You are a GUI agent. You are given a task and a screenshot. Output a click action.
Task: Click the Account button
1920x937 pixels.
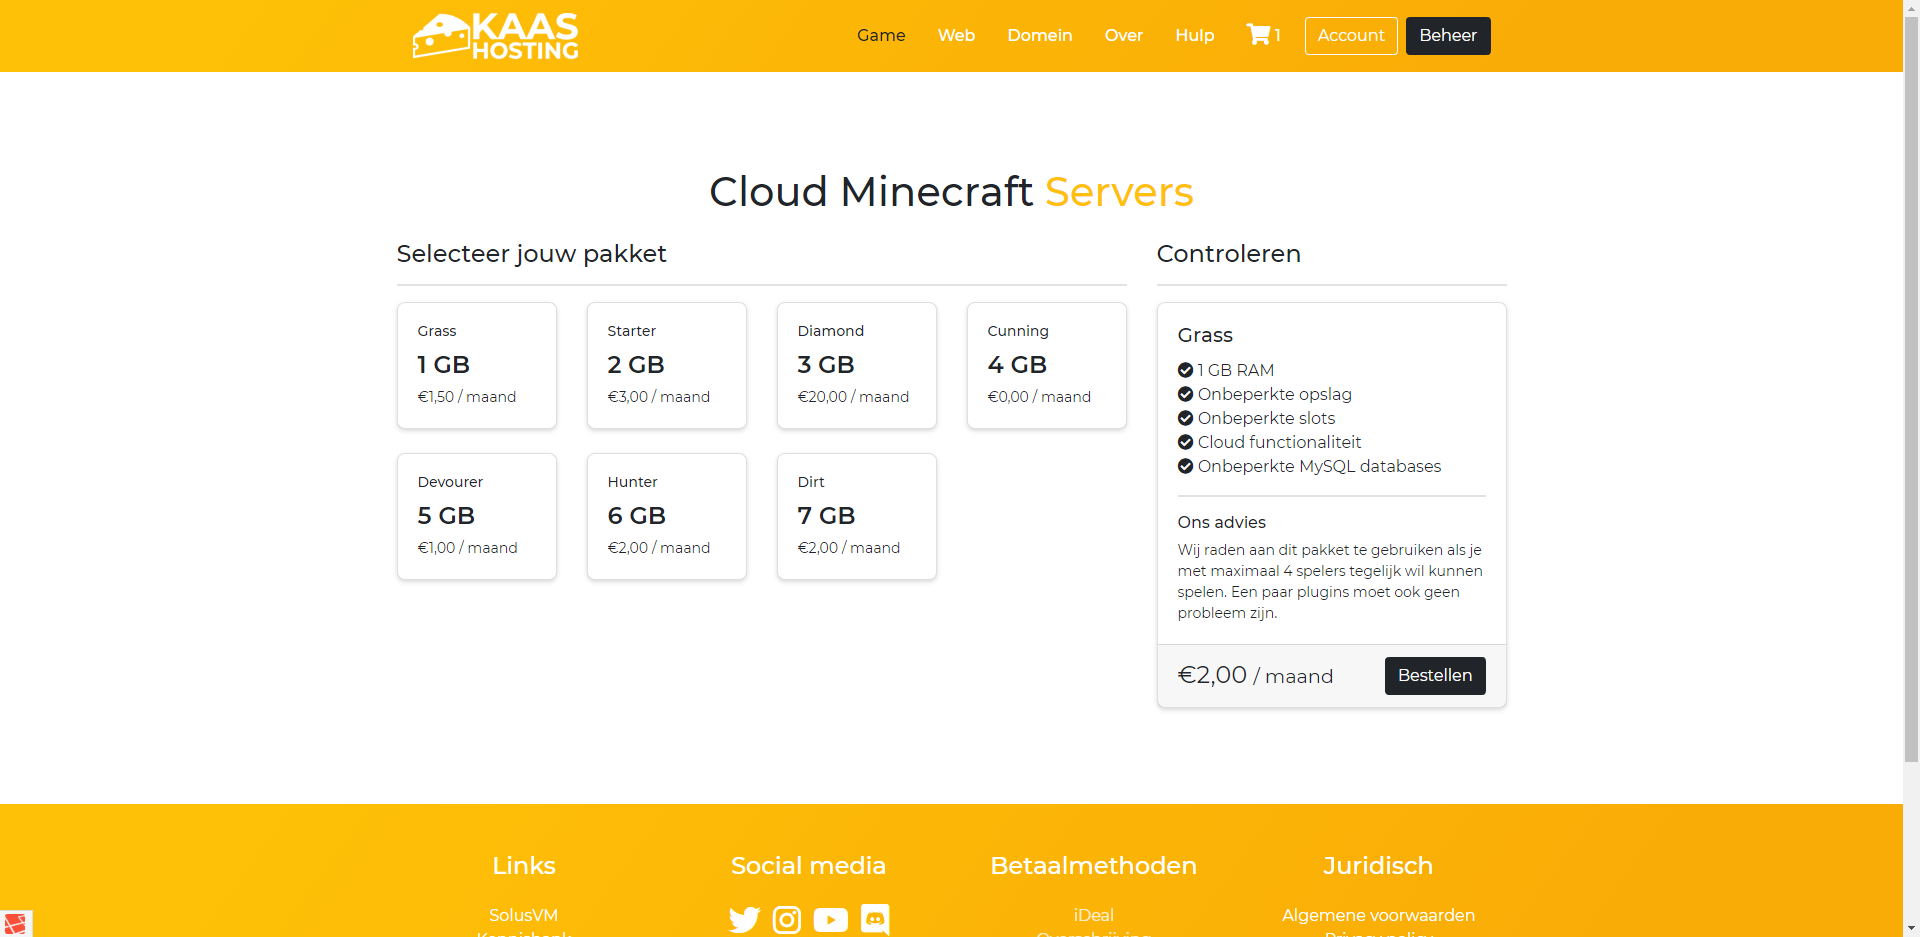click(1350, 36)
